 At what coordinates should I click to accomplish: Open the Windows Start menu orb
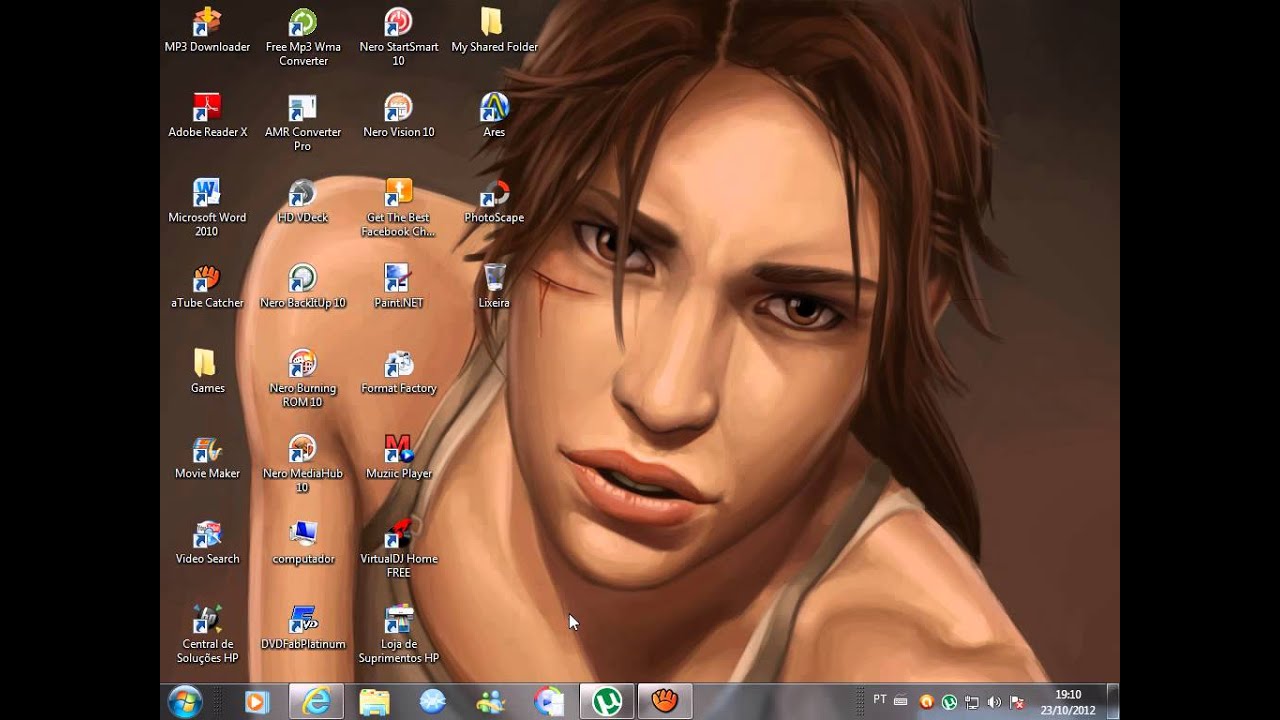[x=186, y=702]
